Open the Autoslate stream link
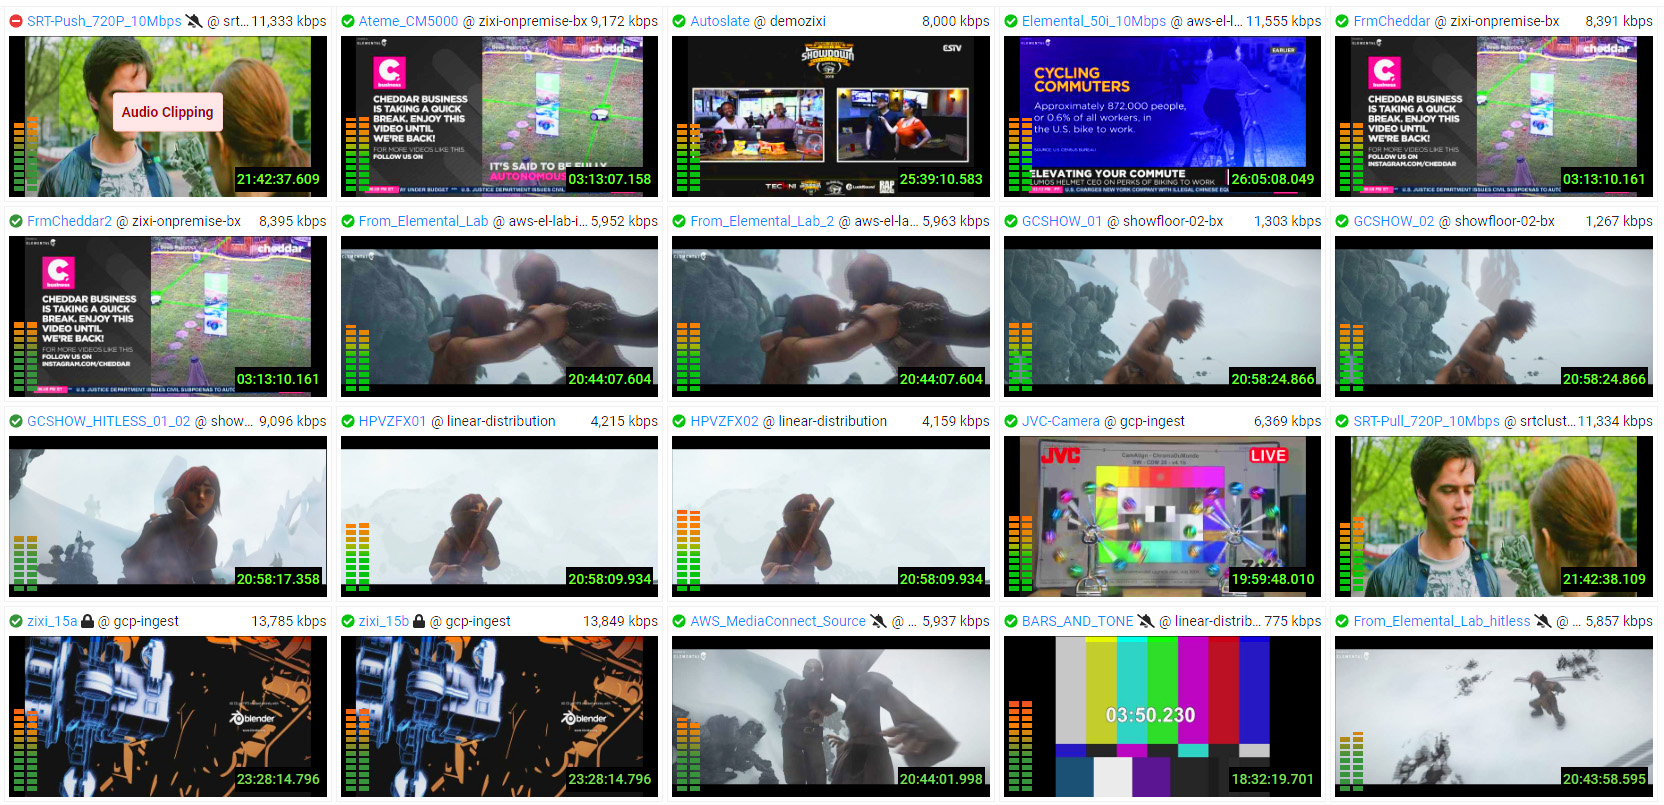The width and height of the screenshot is (1664, 805). click(720, 21)
